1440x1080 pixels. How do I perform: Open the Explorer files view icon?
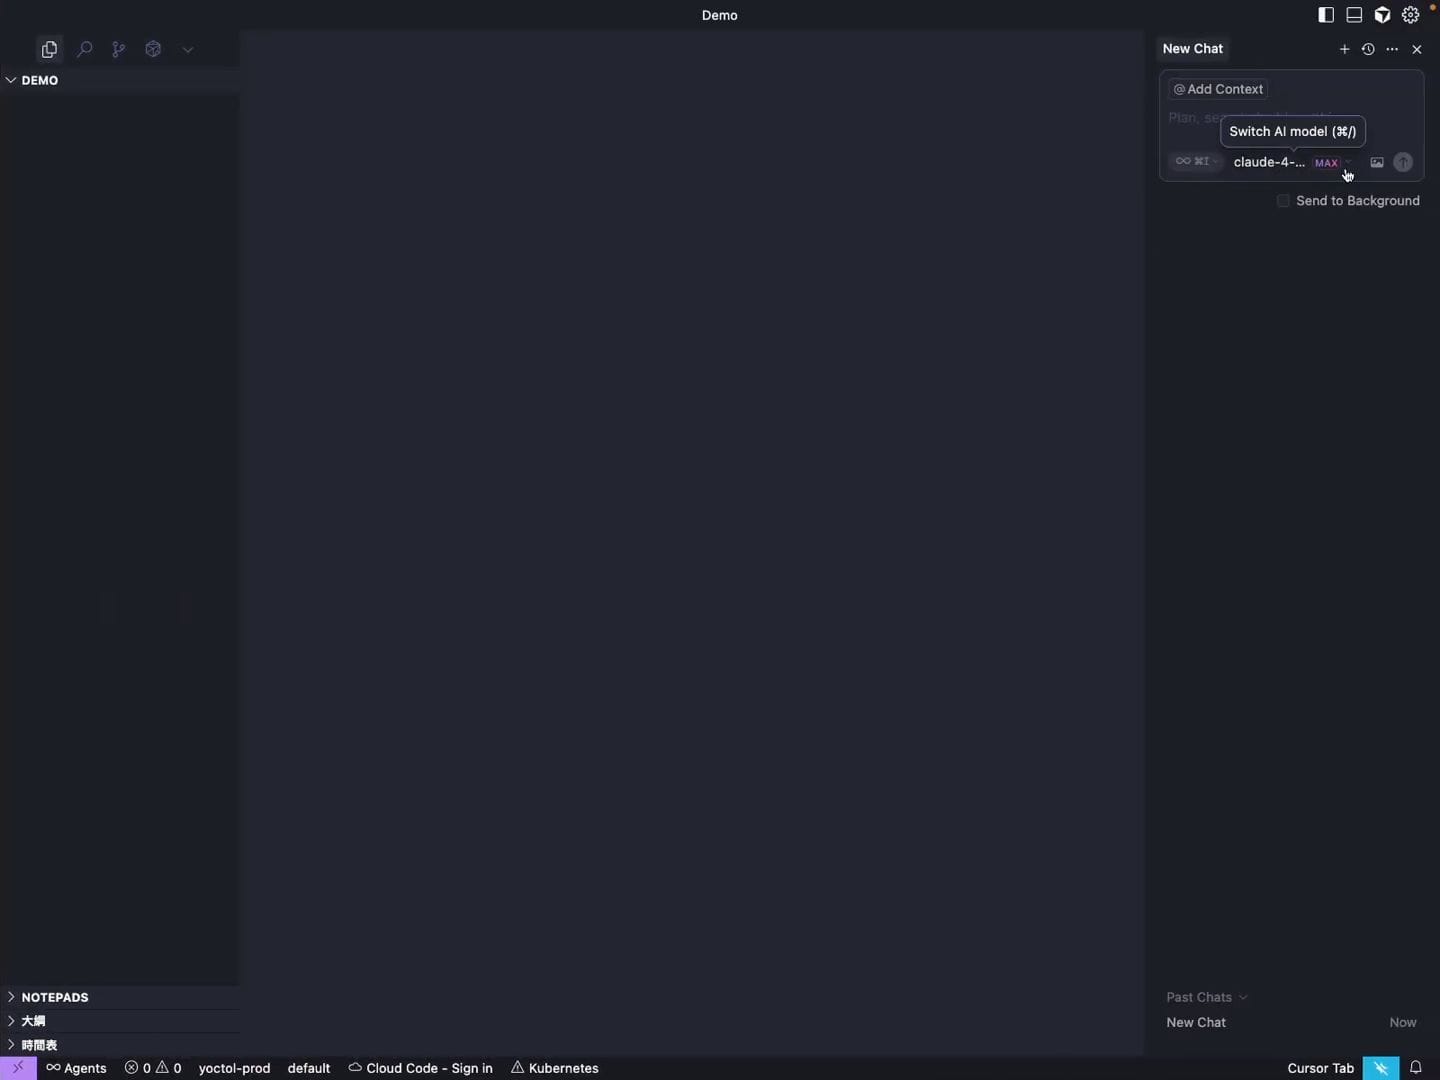[x=49, y=49]
